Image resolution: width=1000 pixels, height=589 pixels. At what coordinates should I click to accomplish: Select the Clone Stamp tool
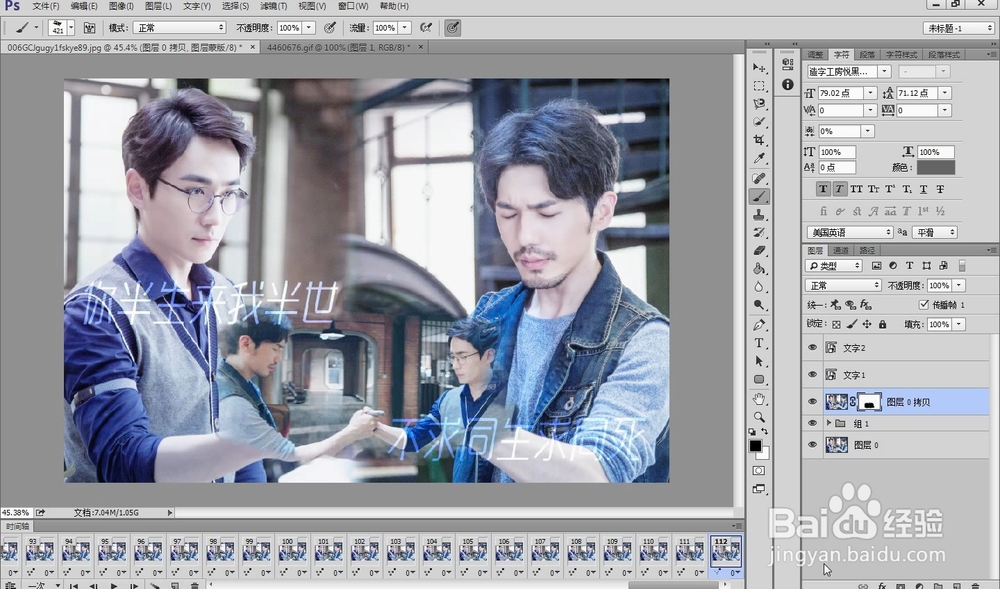[759, 215]
